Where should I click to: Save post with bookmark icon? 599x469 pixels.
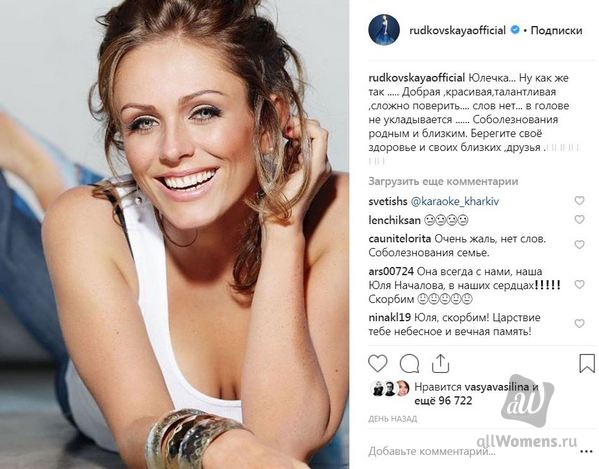(x=587, y=363)
